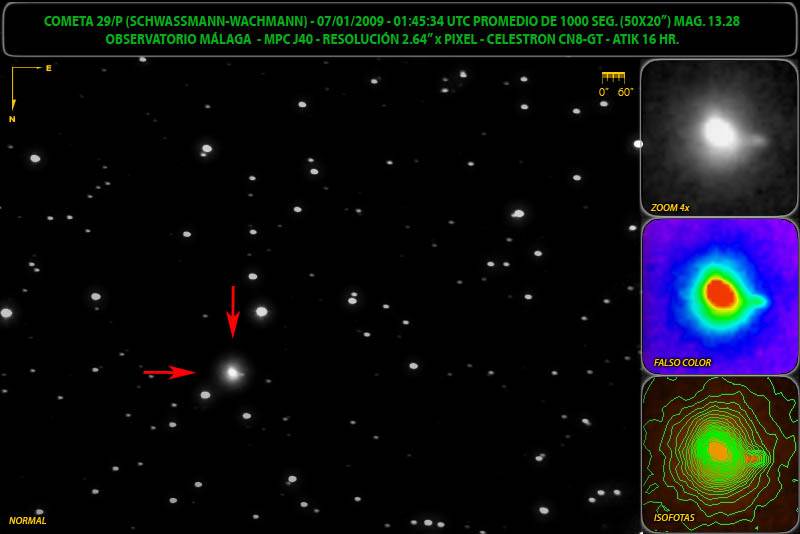This screenshot has width=800, height=534.
Task: Click the 0" to 60" scale bar
Action: (615, 85)
